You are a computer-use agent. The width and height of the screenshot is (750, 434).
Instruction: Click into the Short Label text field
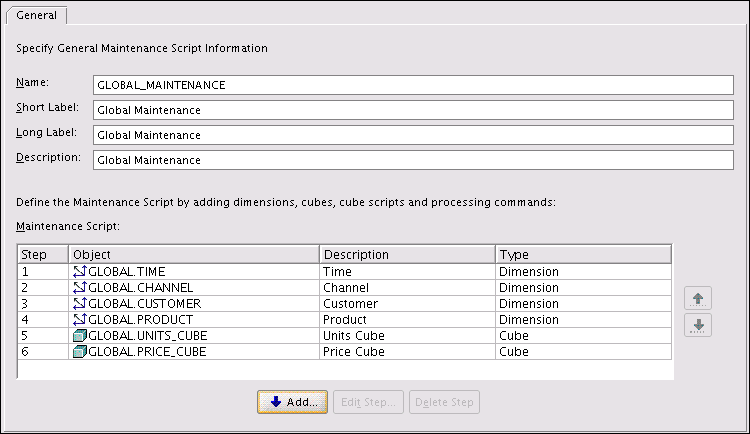click(x=413, y=110)
